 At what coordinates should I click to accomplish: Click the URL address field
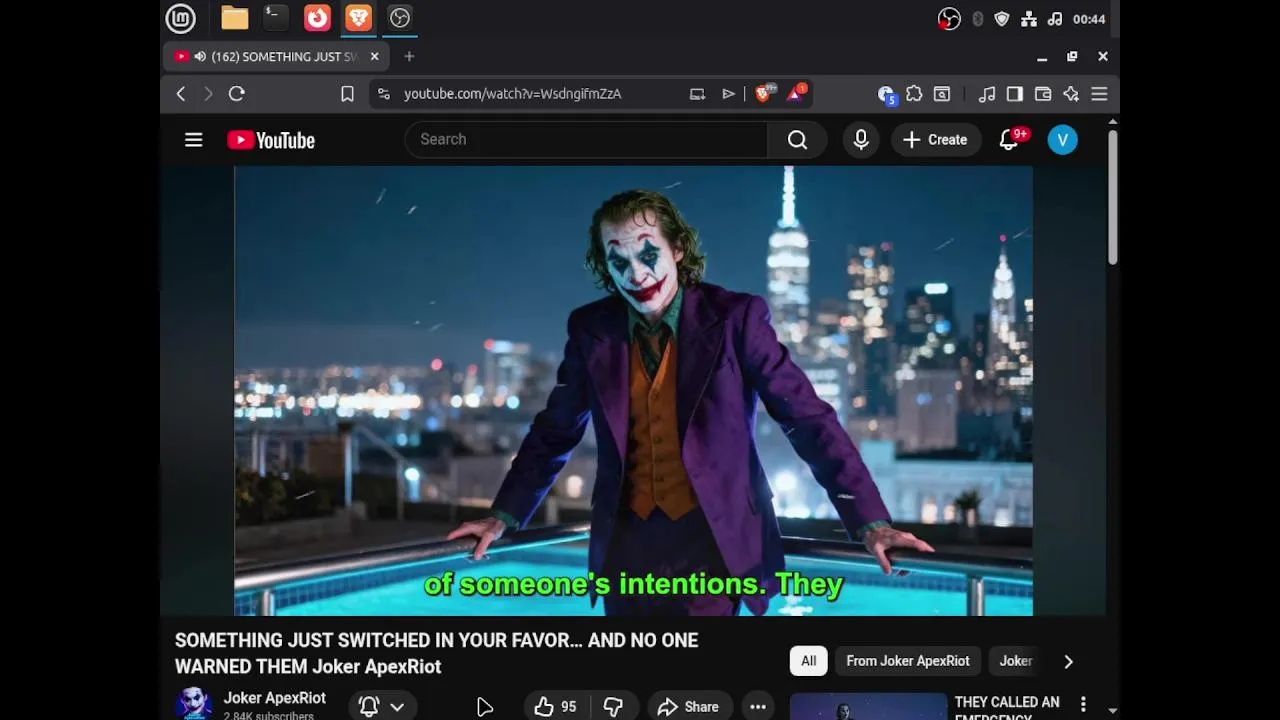(x=512, y=94)
